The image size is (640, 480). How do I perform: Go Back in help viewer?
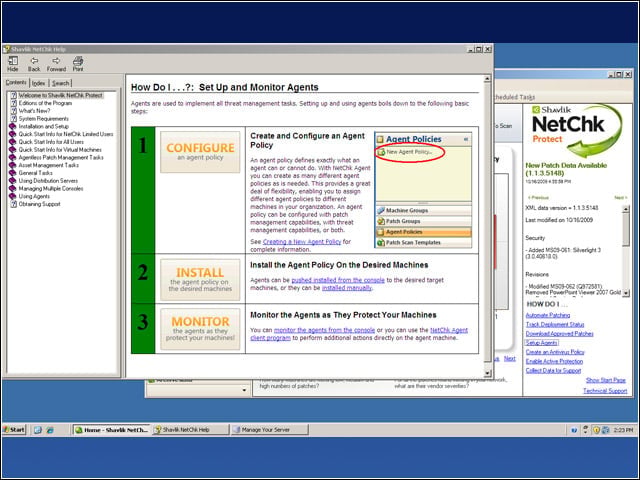pos(34,64)
